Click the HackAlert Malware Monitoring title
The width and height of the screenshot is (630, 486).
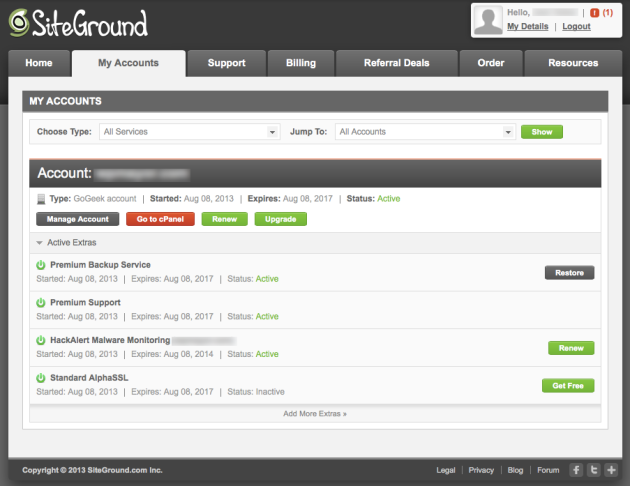110,340
